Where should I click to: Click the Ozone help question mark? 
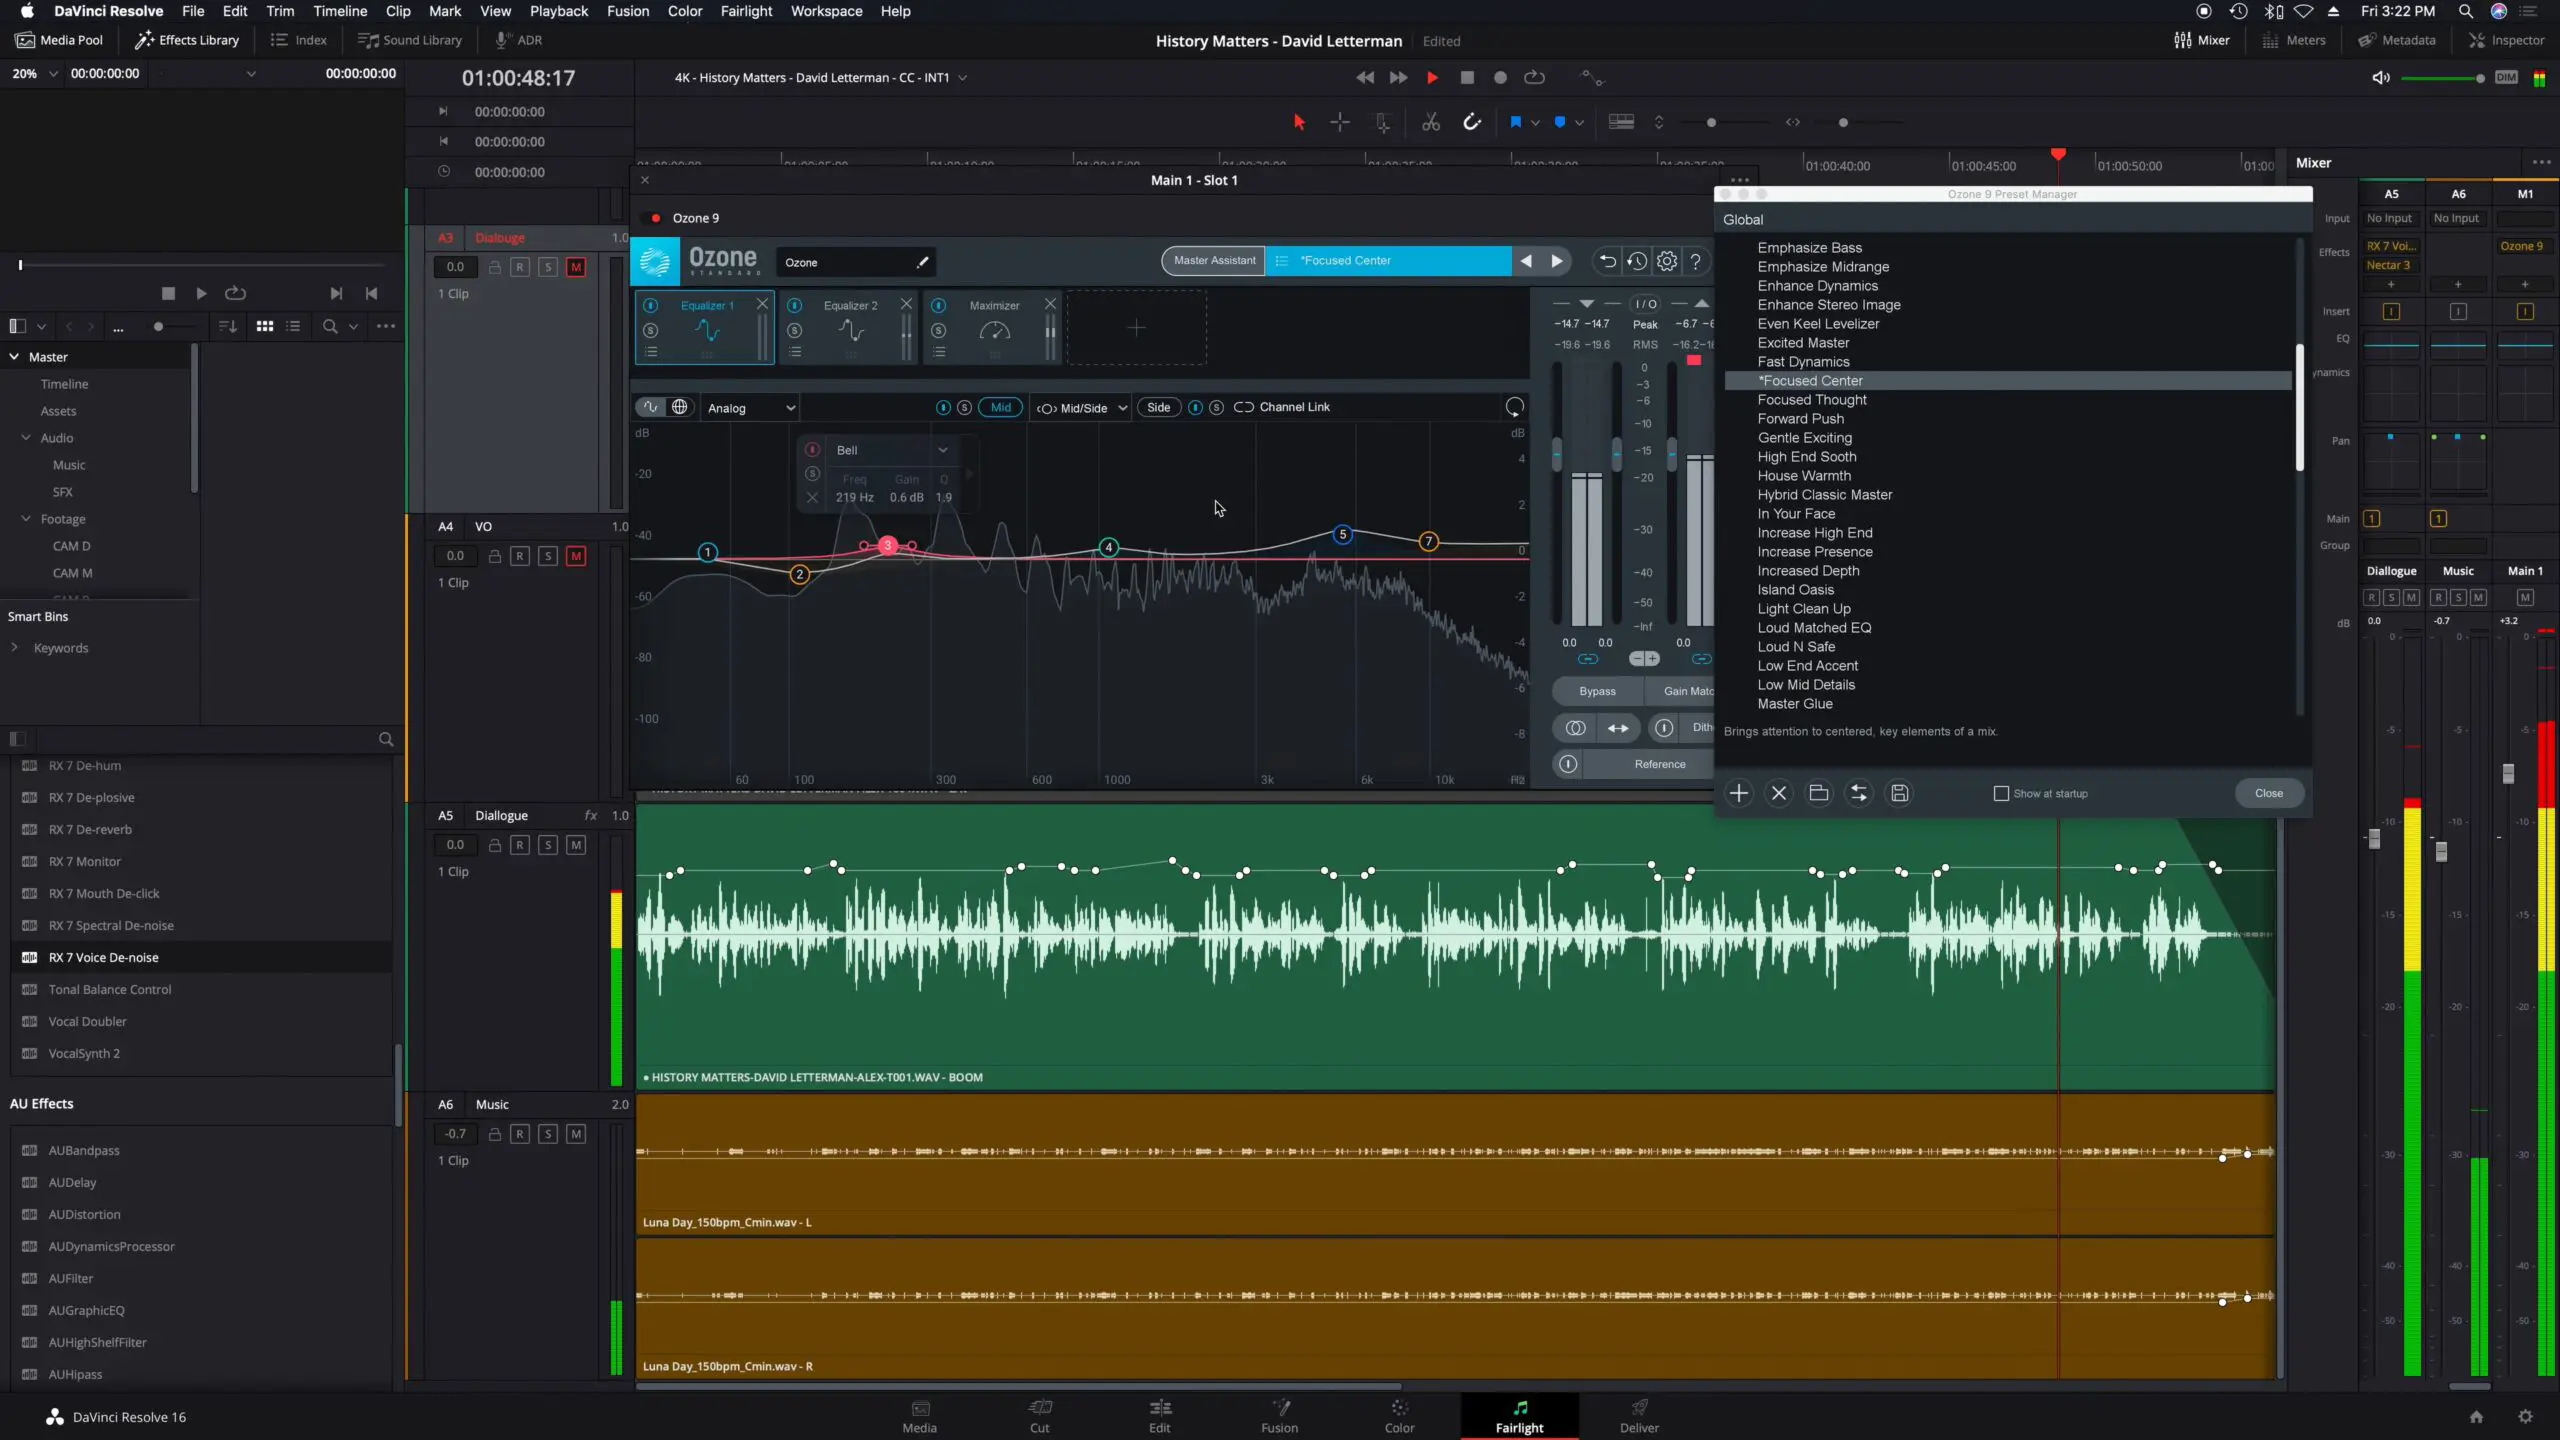pyautogui.click(x=1696, y=261)
